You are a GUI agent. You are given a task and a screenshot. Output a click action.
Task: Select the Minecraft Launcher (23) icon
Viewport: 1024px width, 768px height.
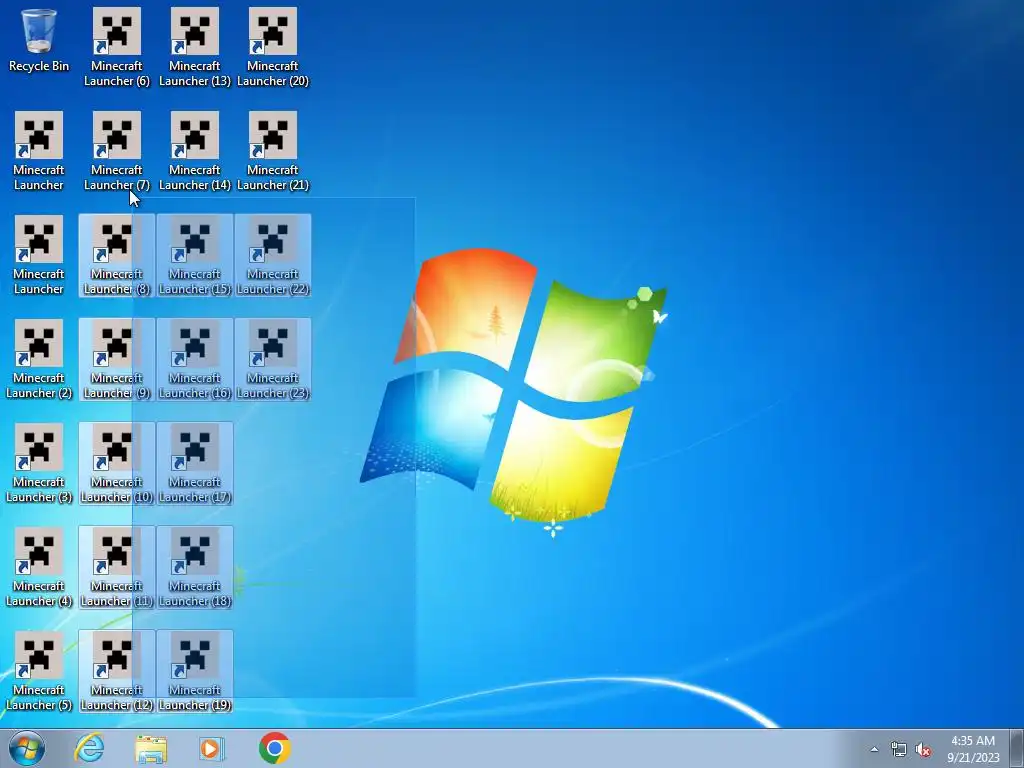point(273,360)
